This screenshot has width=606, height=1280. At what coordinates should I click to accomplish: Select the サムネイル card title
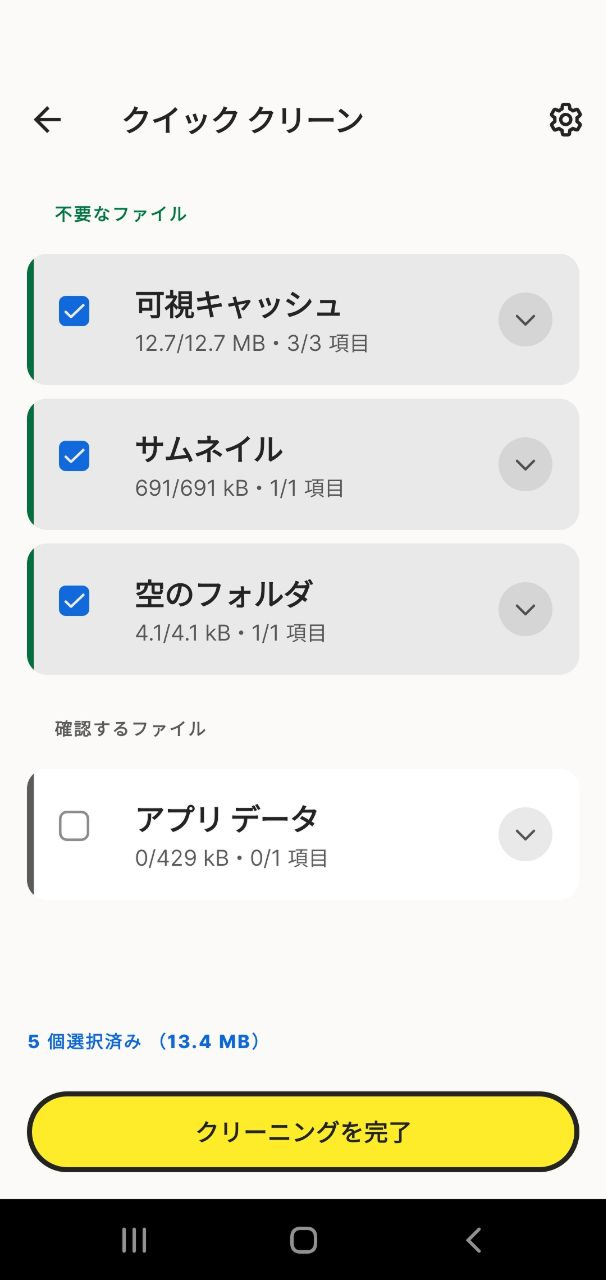(209, 449)
